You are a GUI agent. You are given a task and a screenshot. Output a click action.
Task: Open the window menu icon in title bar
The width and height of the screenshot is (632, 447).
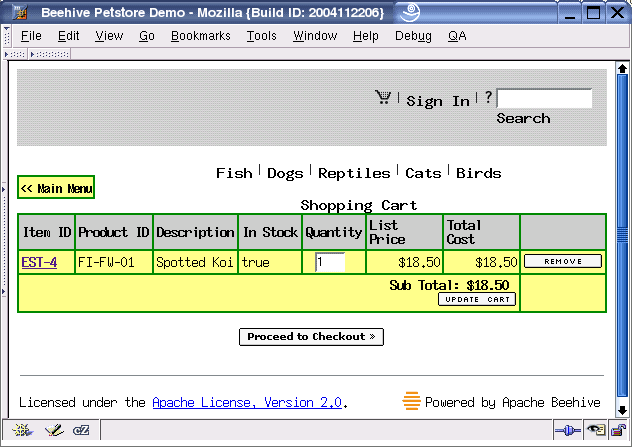(x=19, y=12)
